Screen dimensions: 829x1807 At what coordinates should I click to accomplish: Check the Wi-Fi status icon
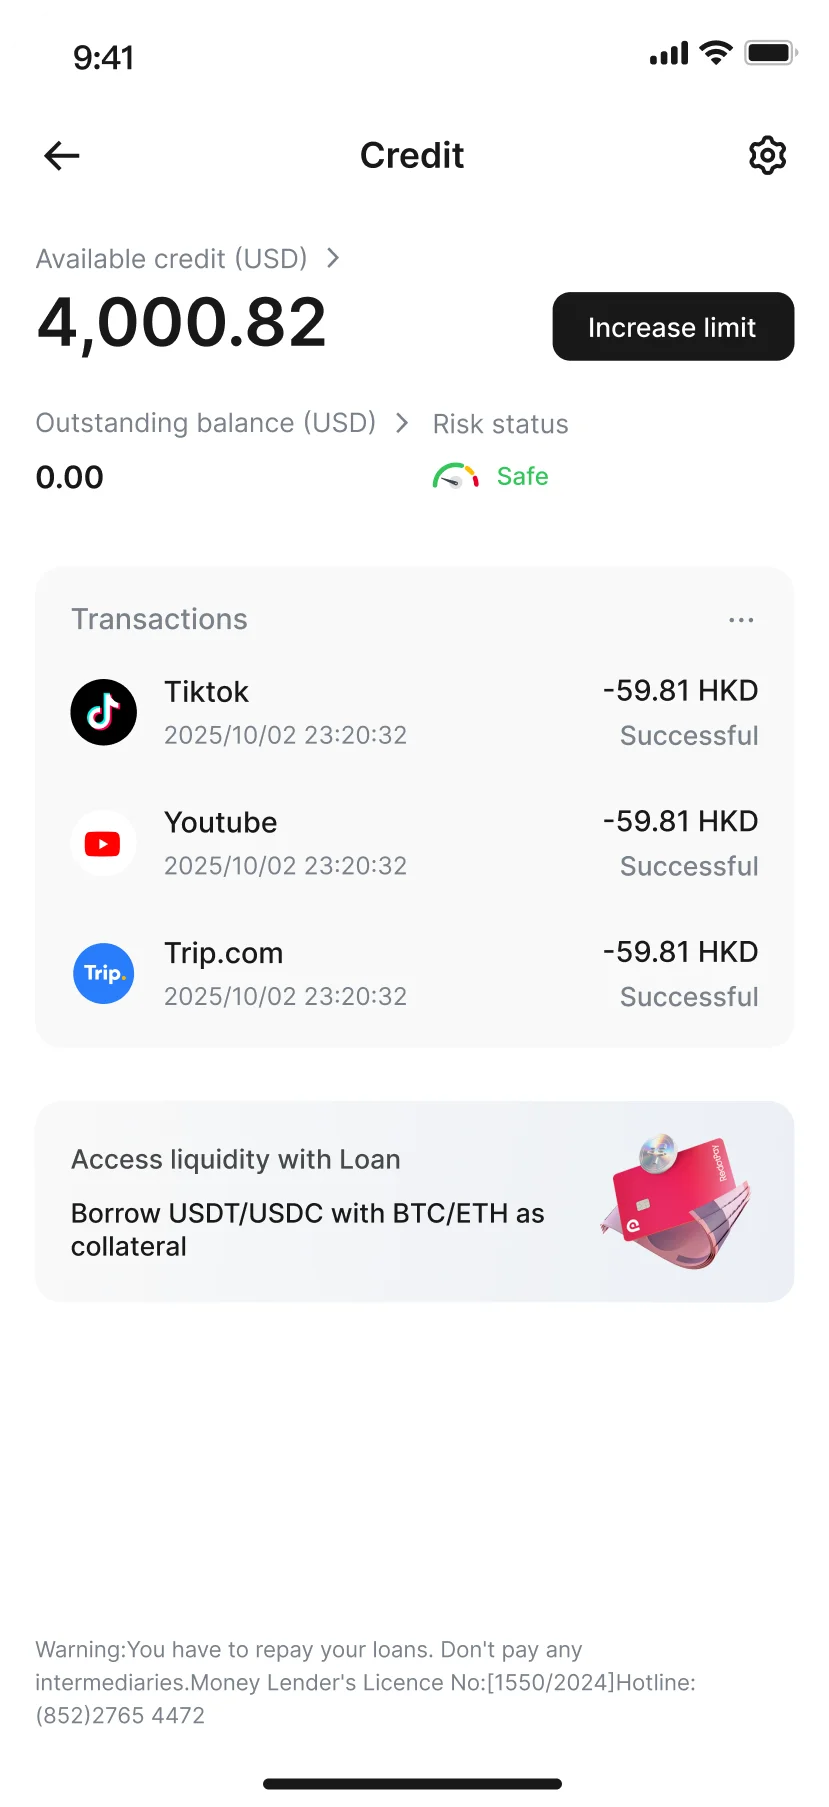pos(716,53)
